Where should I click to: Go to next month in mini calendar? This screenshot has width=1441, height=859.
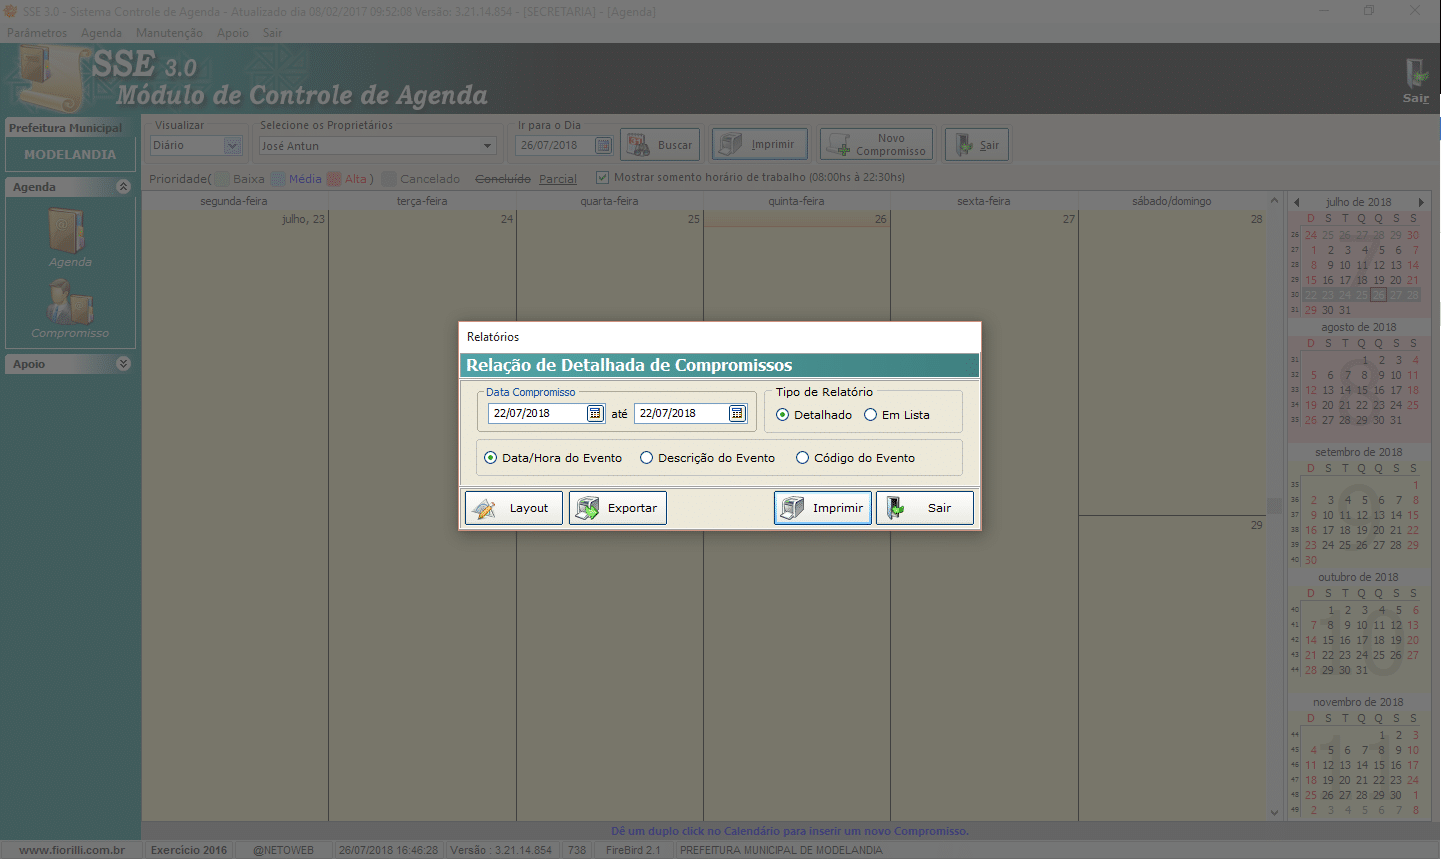click(x=1421, y=202)
